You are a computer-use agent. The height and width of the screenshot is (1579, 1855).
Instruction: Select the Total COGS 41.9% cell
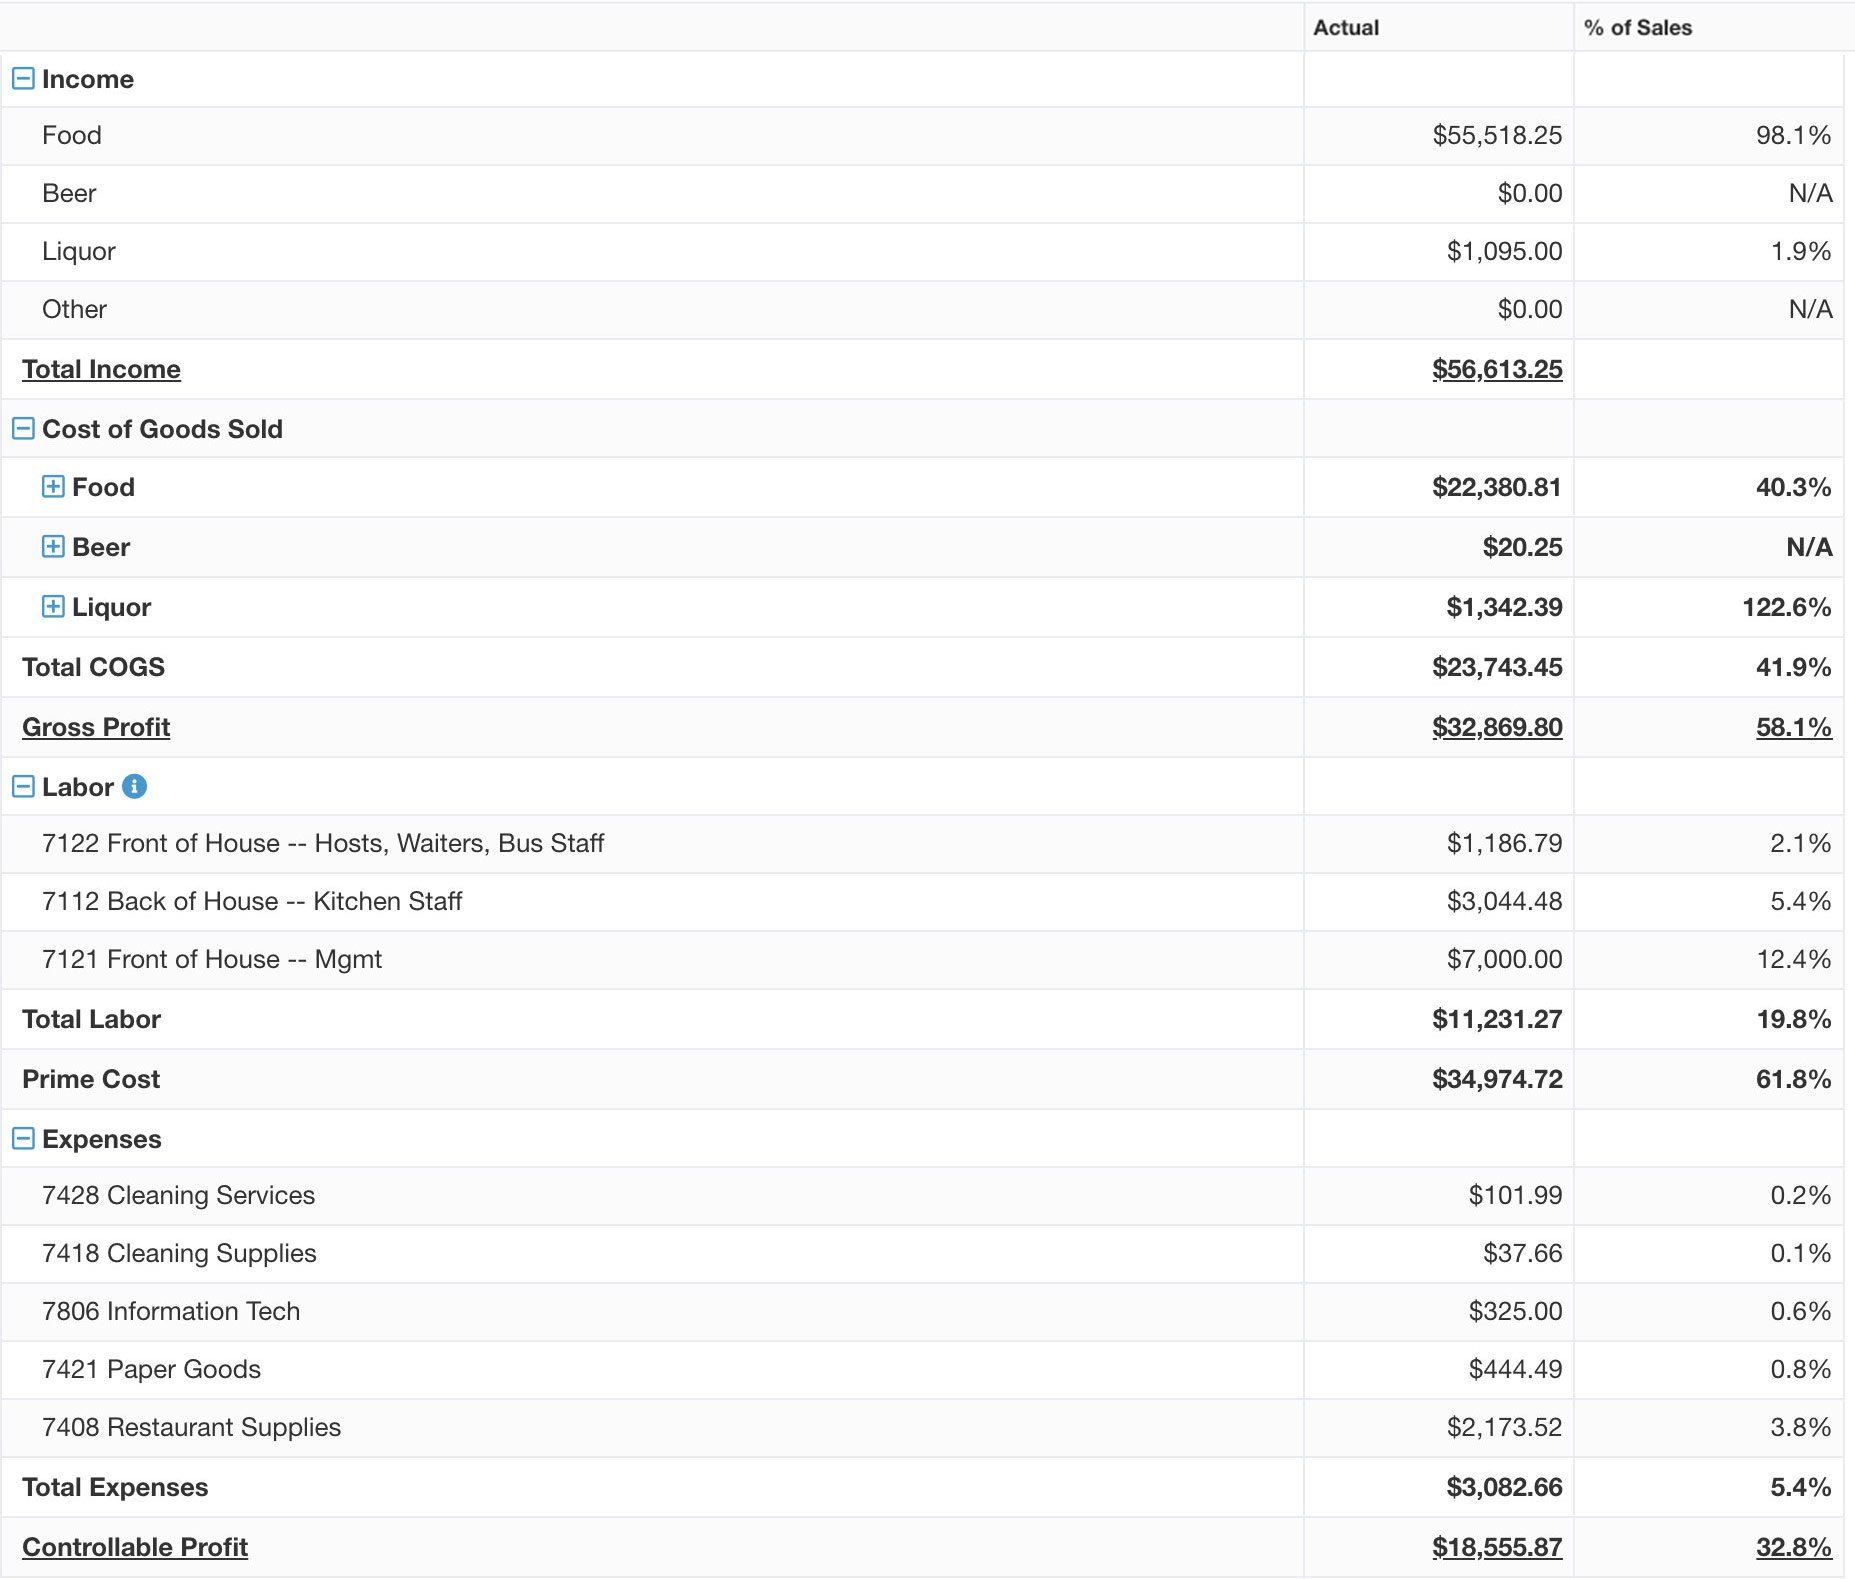(1794, 667)
